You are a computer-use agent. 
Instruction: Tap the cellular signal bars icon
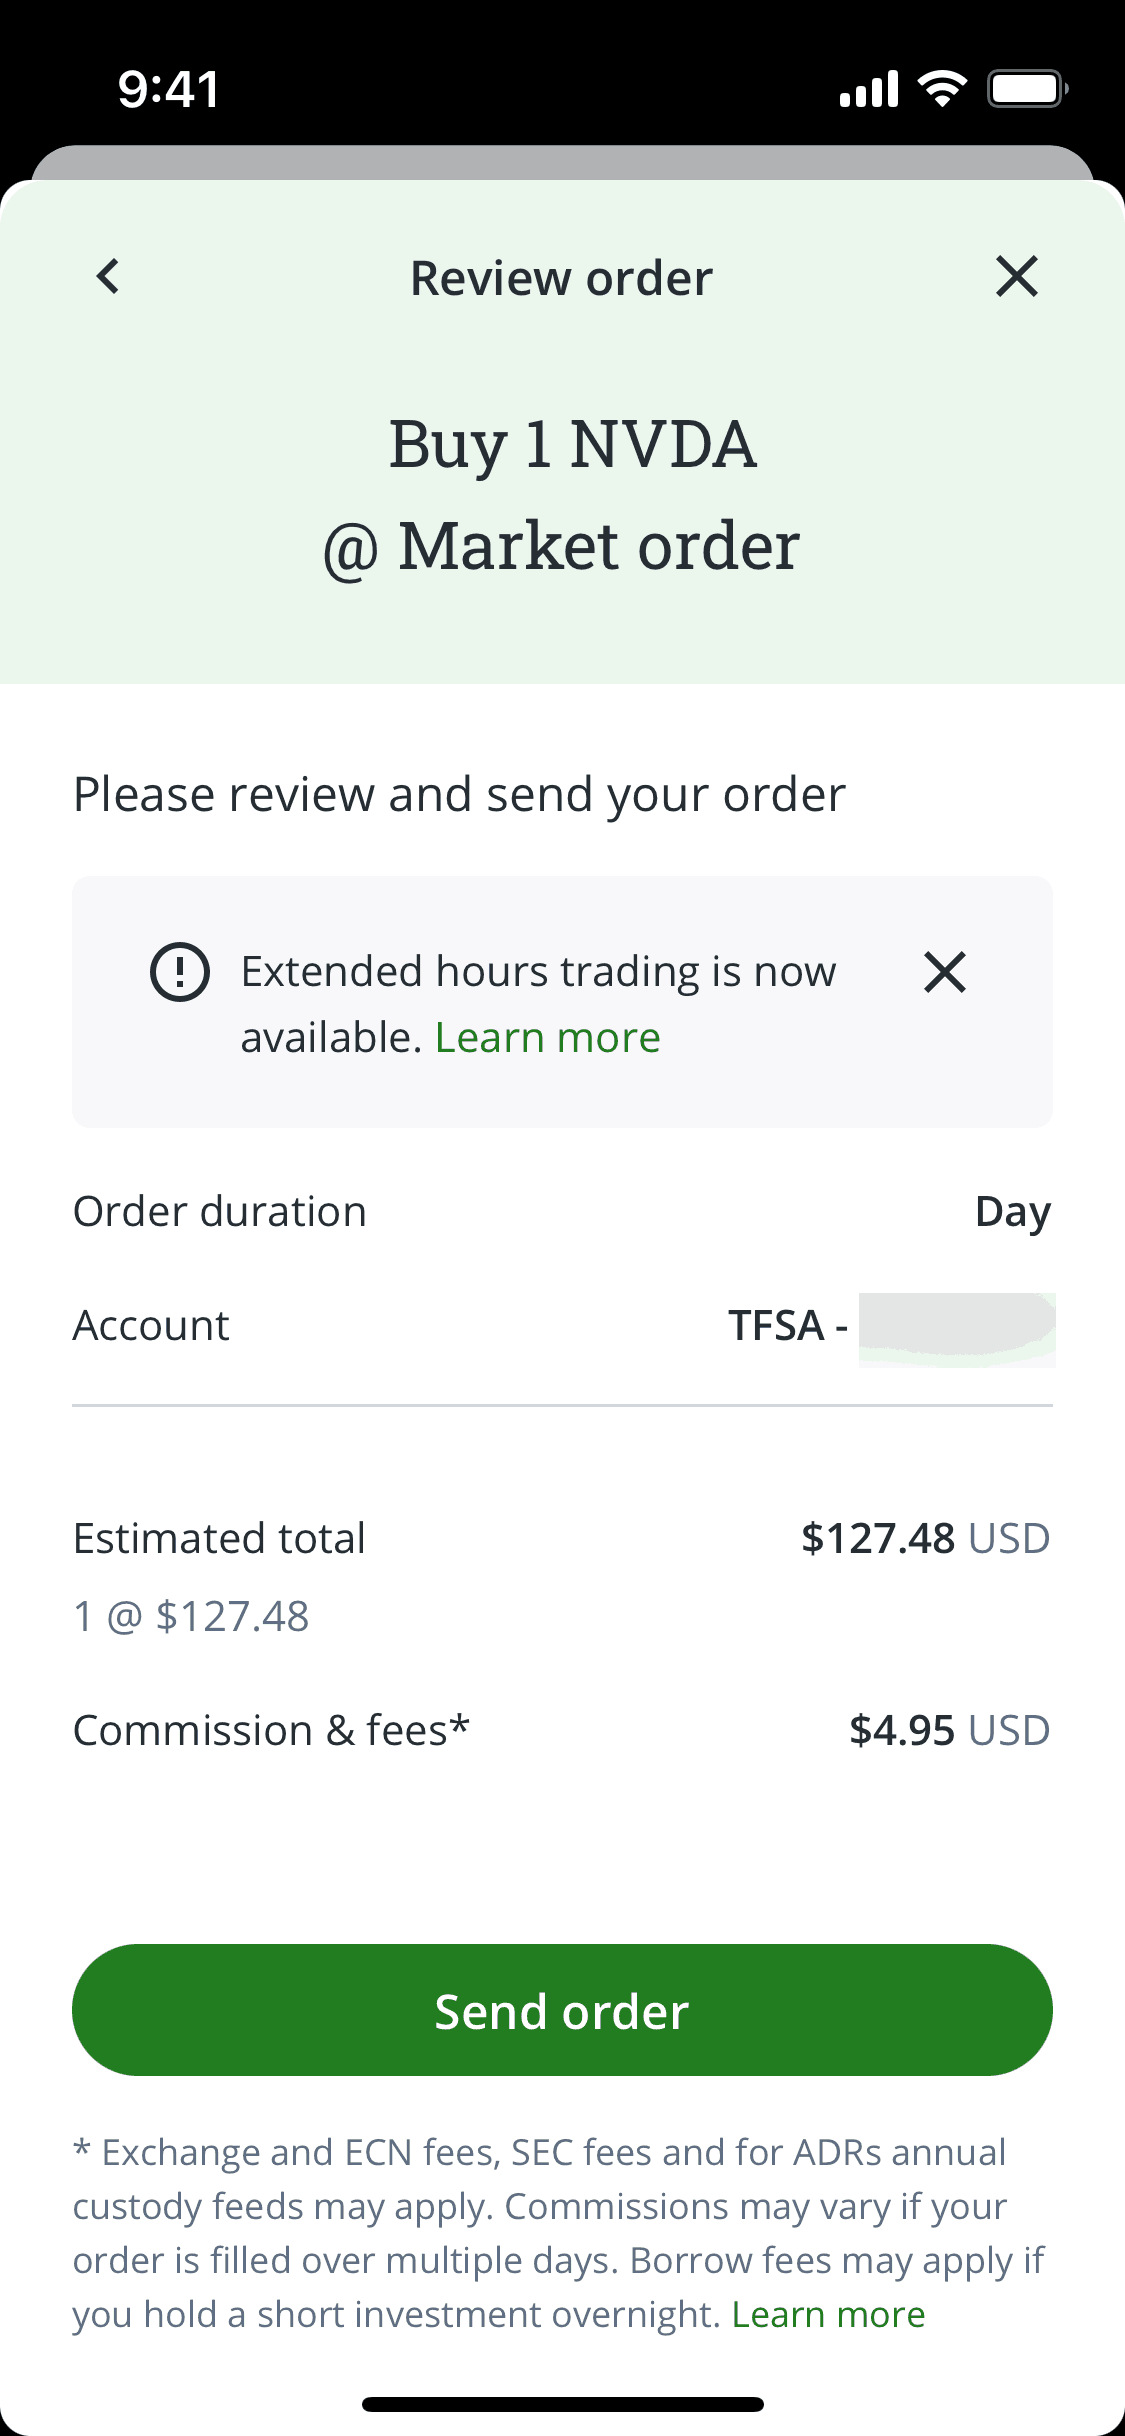869,89
